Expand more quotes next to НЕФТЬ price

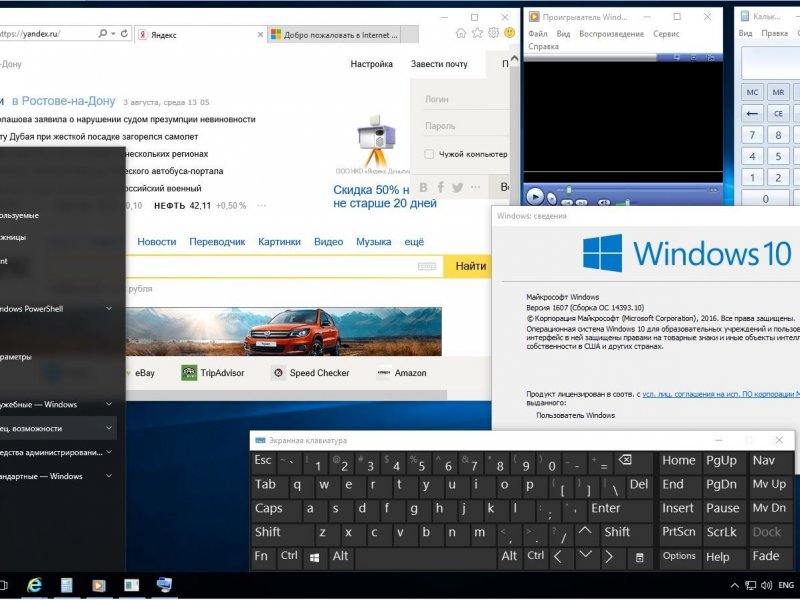(261, 206)
